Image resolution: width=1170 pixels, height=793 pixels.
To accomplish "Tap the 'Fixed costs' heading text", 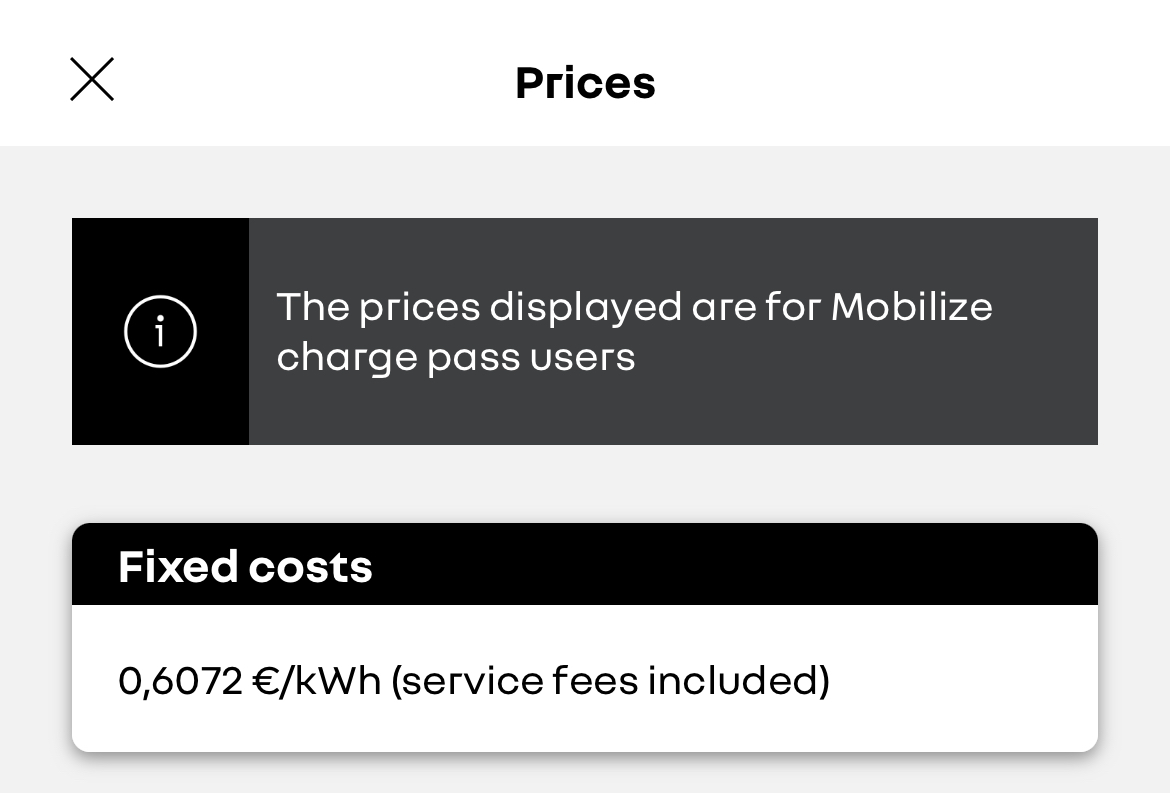I will [245, 566].
